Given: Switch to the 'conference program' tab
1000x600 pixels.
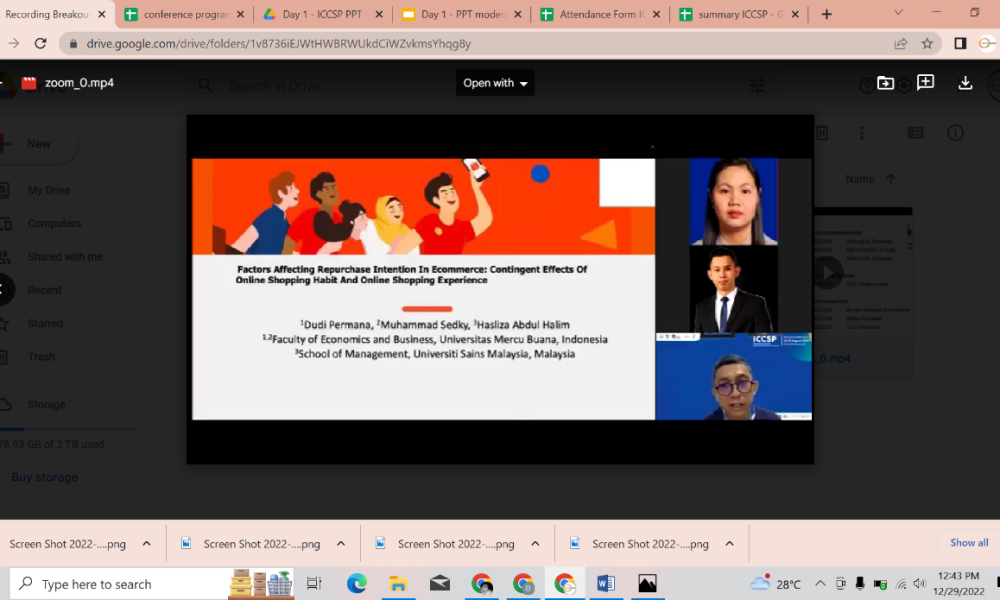Looking at the screenshot, I should (185, 14).
